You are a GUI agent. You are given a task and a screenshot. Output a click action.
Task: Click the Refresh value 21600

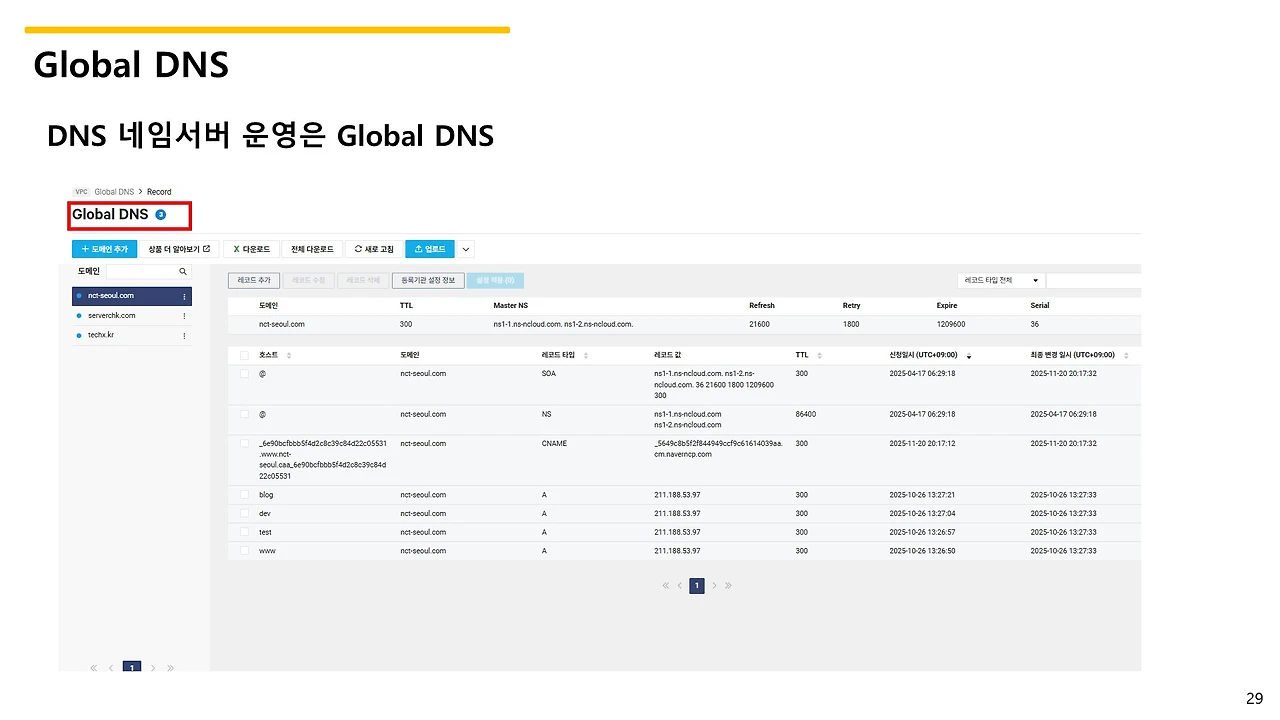click(x=760, y=325)
